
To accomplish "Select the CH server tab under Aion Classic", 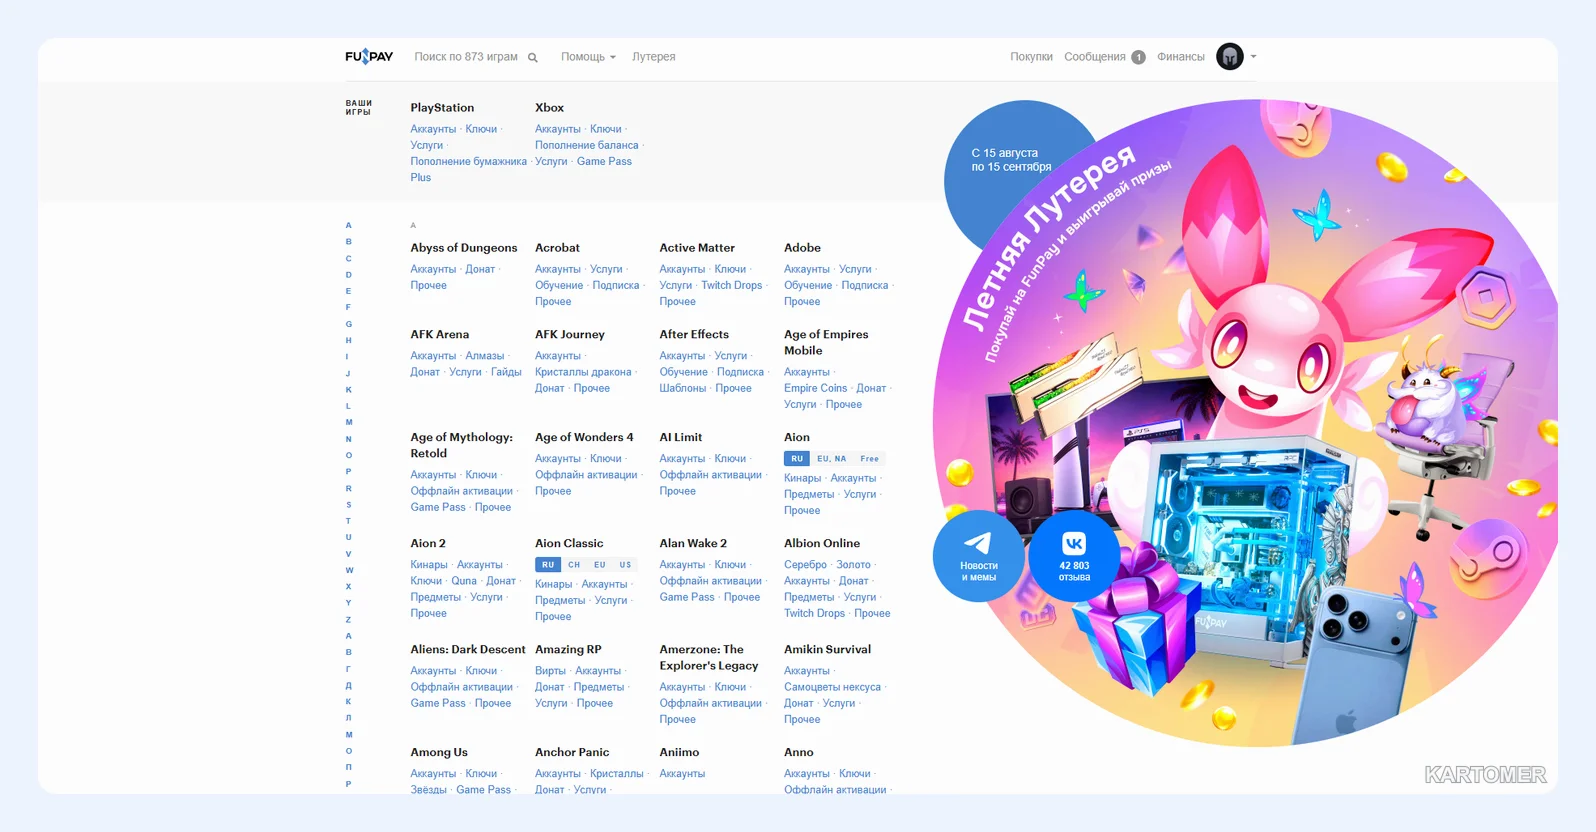I will (x=574, y=565).
